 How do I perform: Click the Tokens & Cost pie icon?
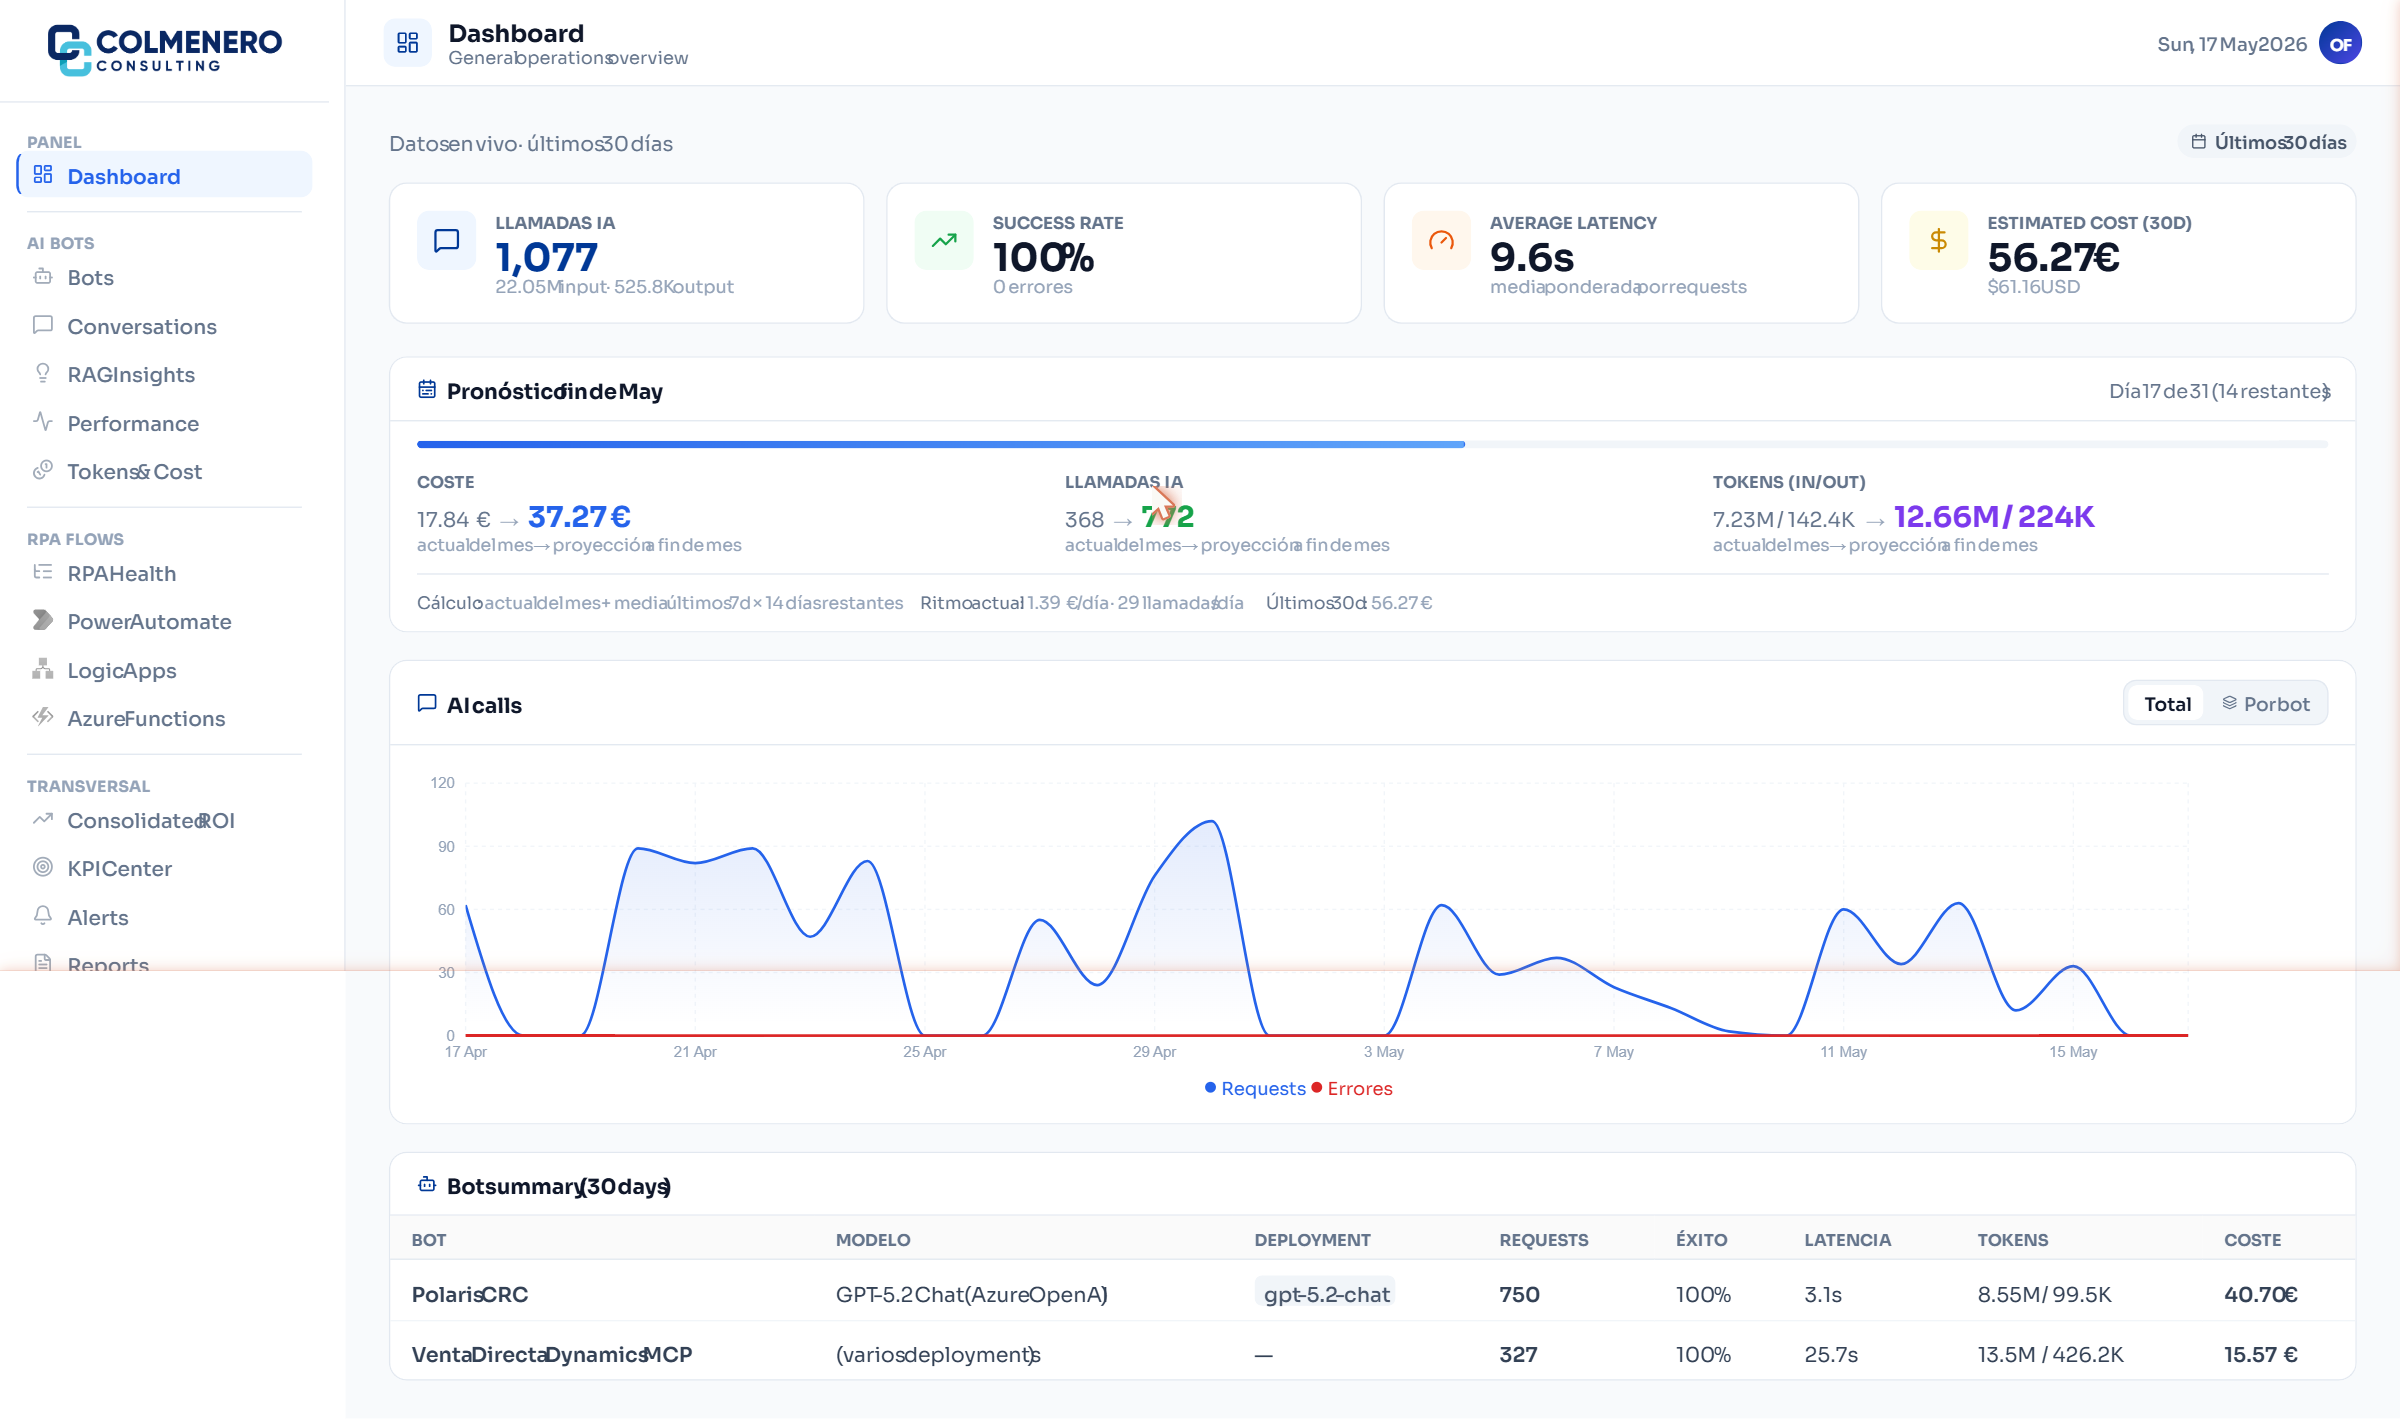tap(43, 470)
